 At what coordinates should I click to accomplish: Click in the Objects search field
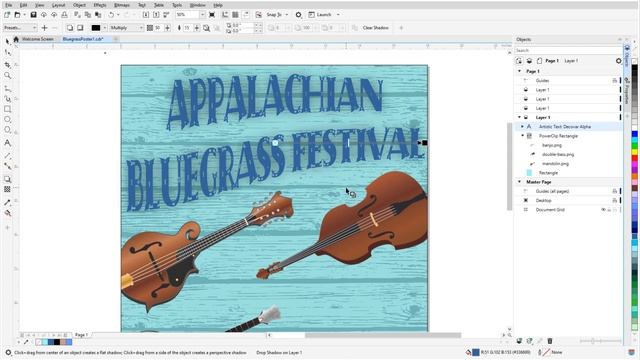tap(568, 50)
